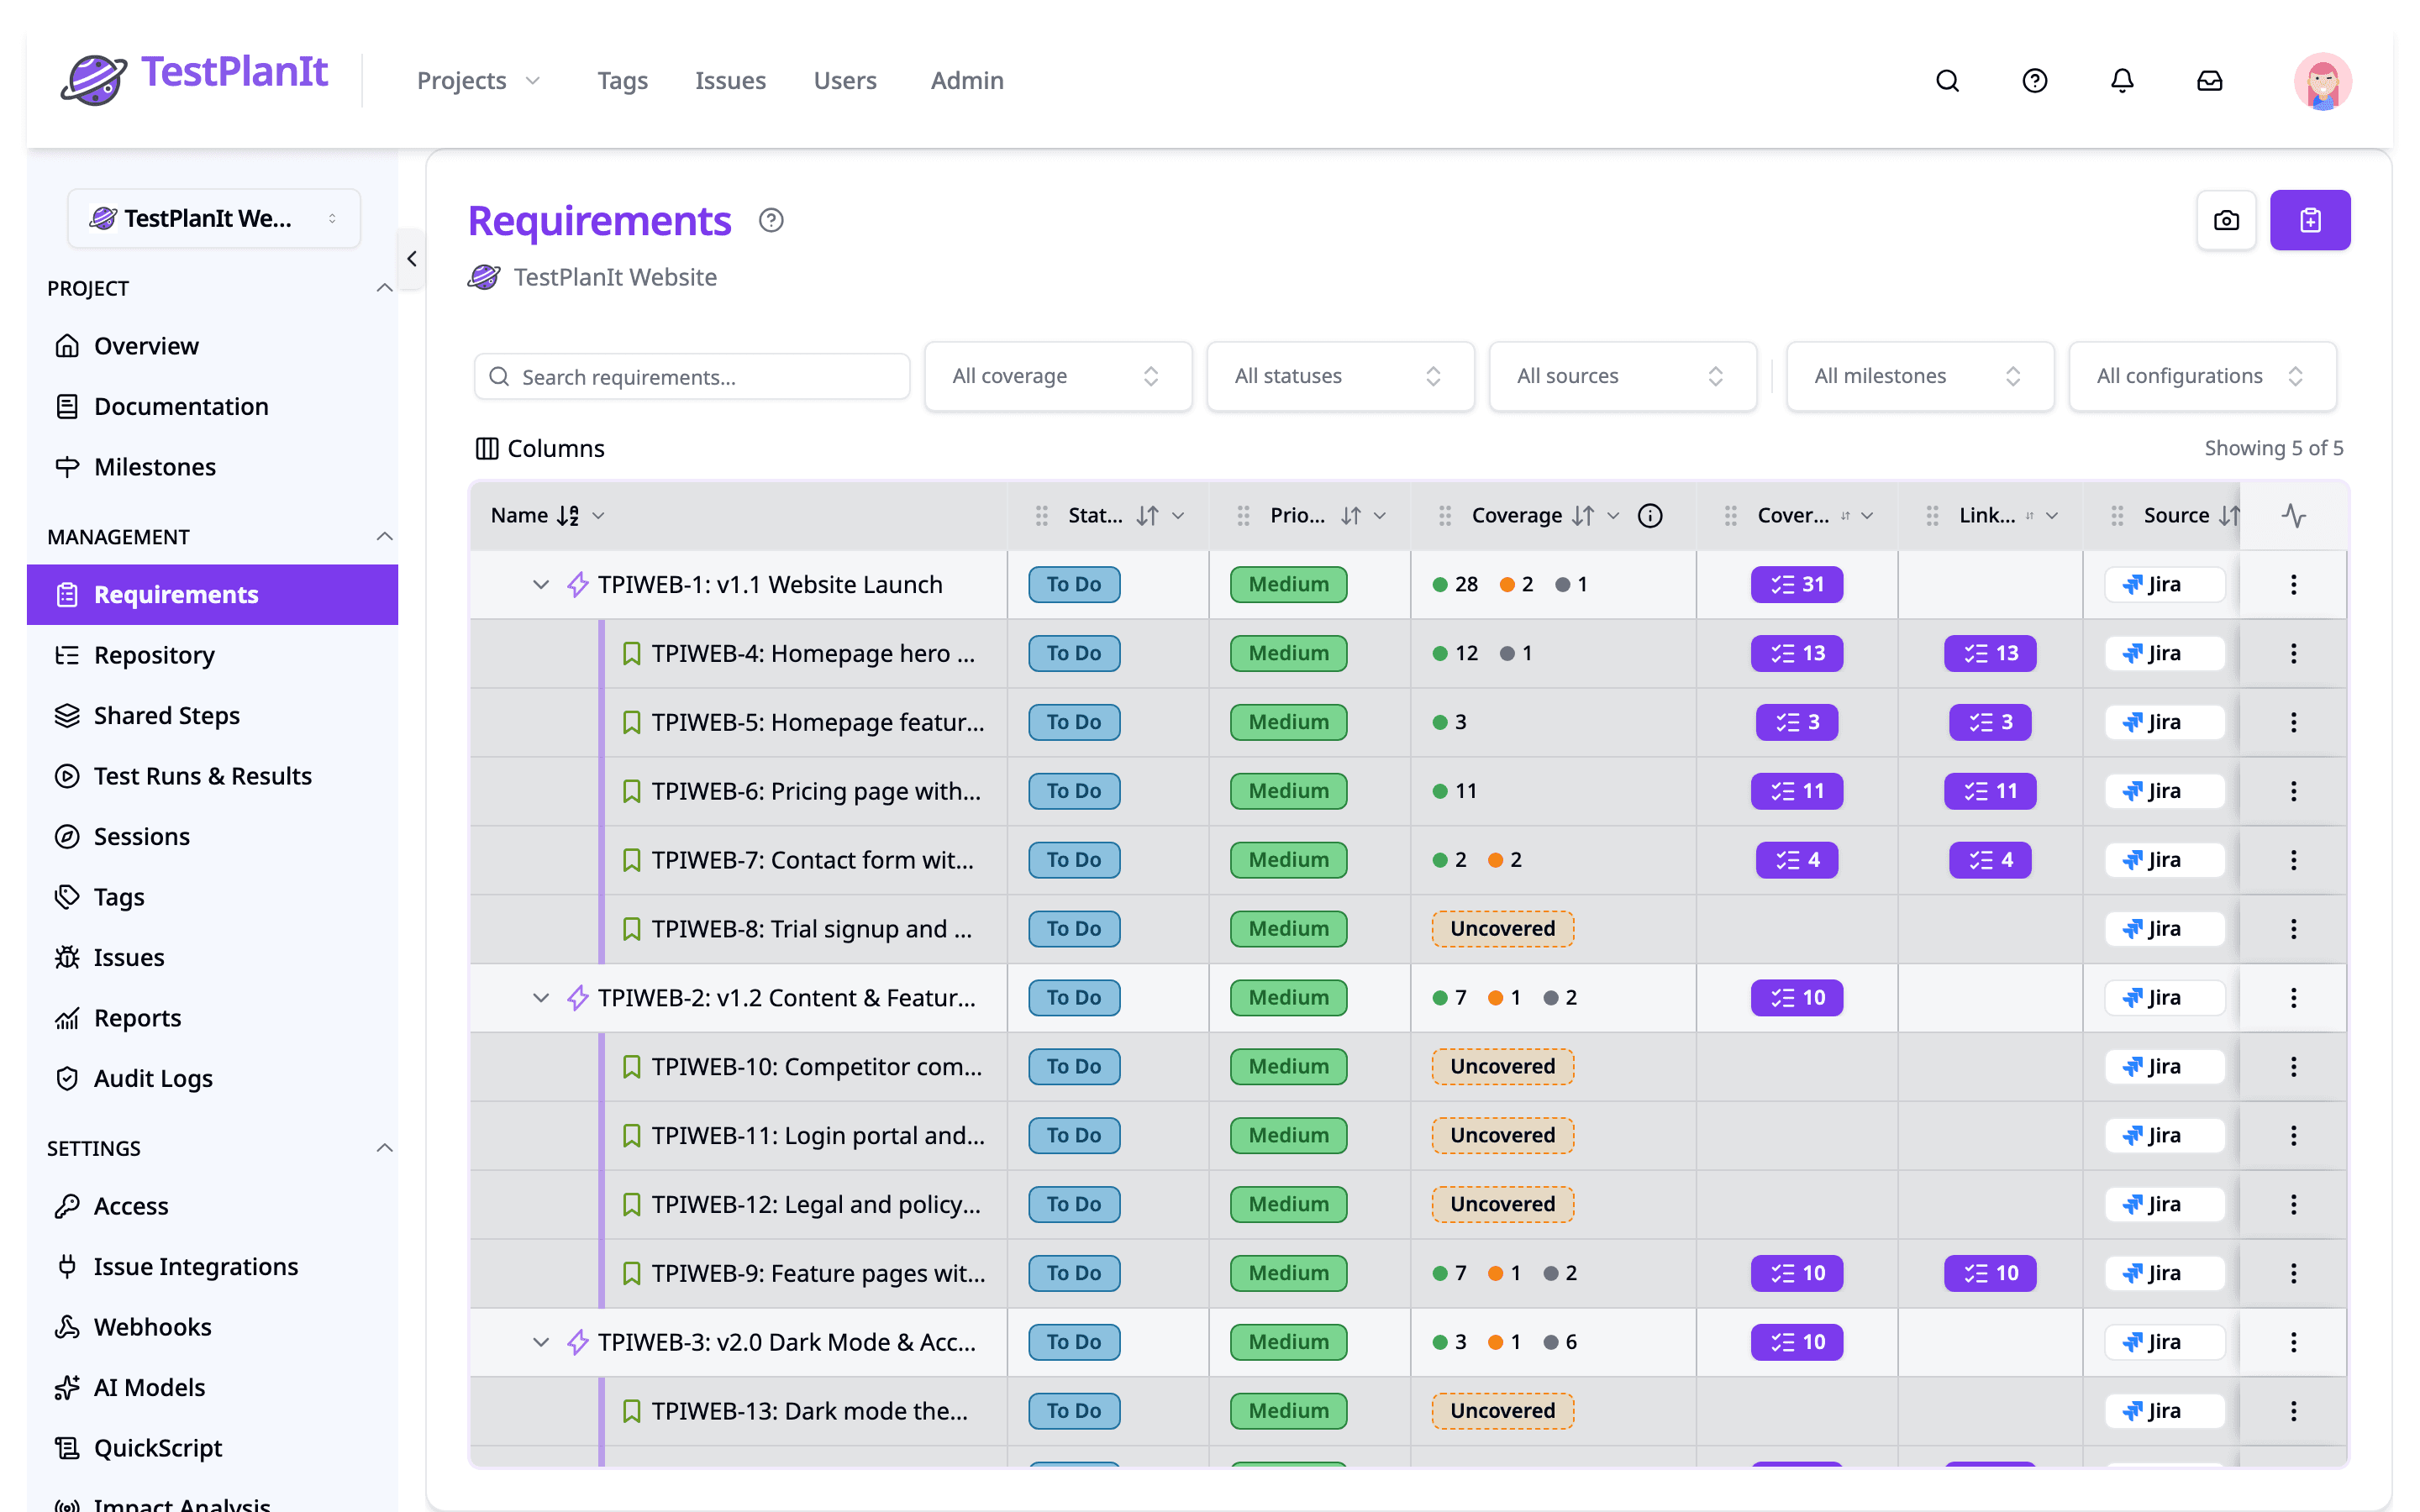Image resolution: width=2420 pixels, height=1512 pixels.
Task: Open the All sources filter
Action: click(1622, 376)
